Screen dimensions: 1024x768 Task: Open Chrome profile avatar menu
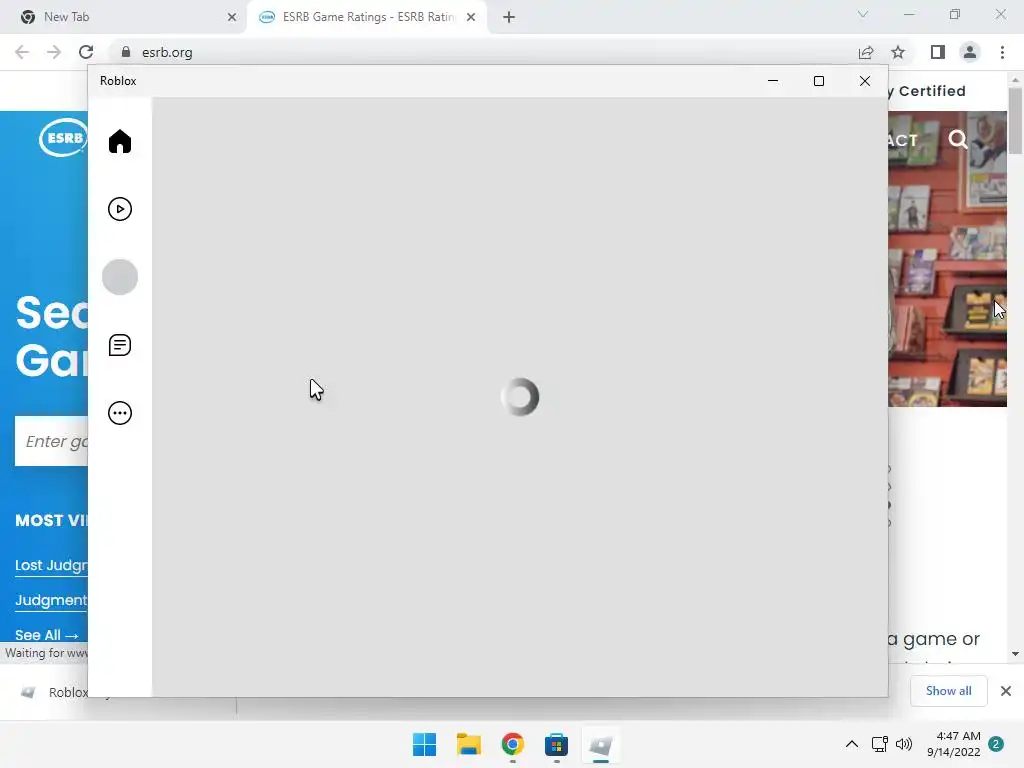(970, 52)
